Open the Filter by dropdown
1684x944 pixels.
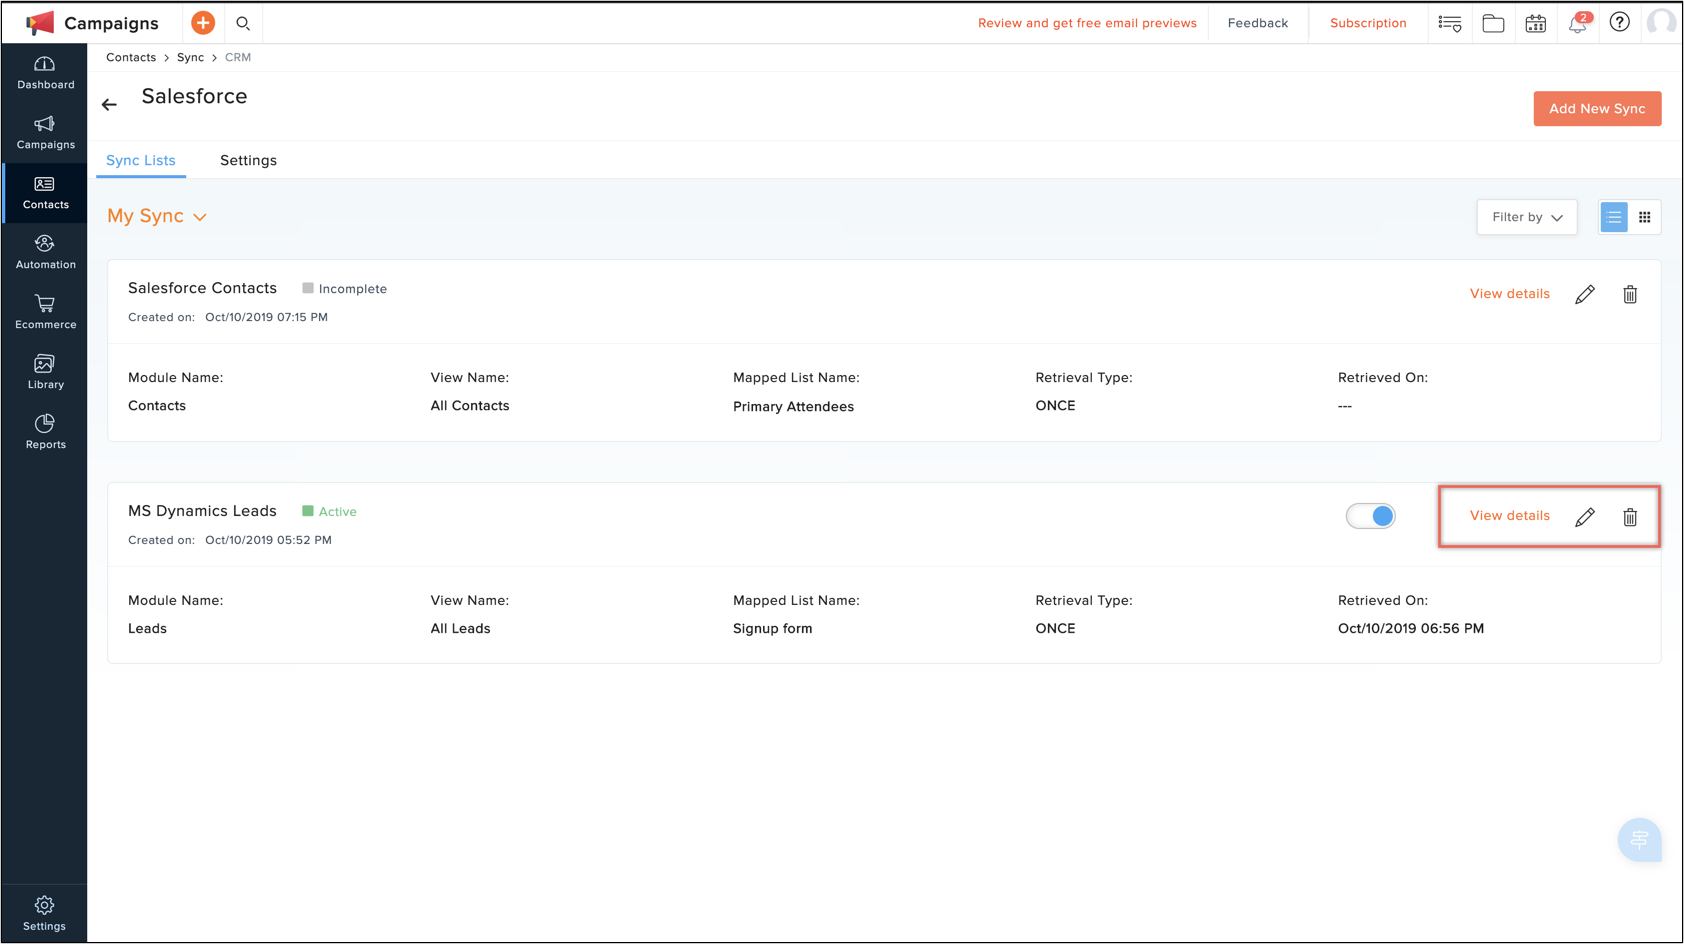1527,217
